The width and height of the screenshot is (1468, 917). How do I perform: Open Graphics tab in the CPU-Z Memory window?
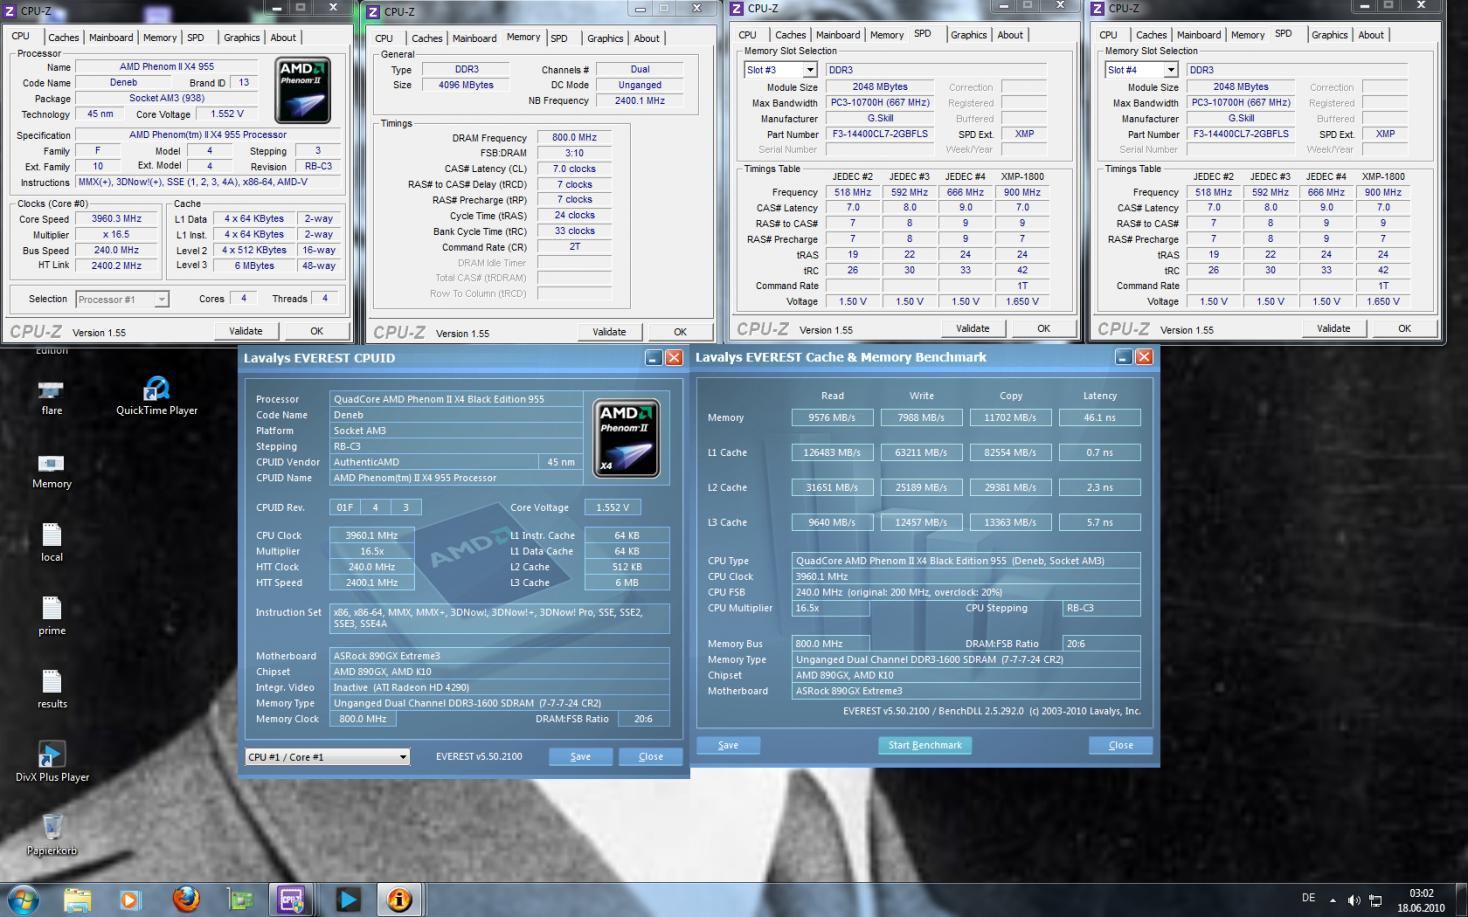click(x=605, y=38)
